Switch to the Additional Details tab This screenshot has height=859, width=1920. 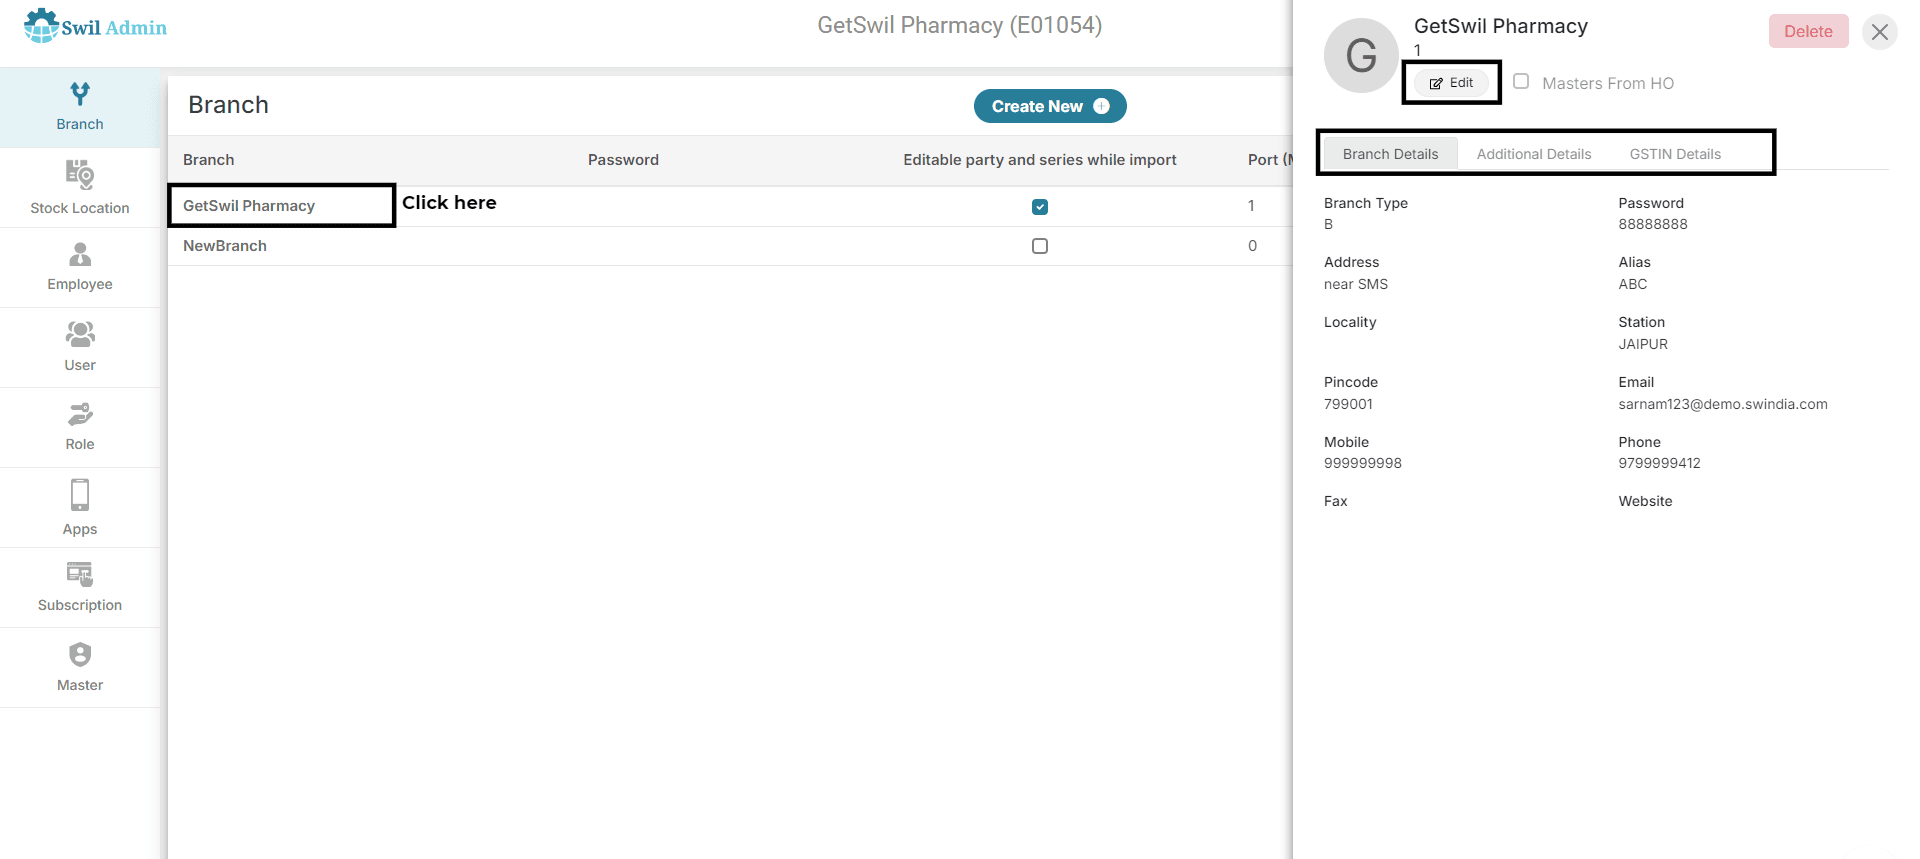pos(1534,154)
